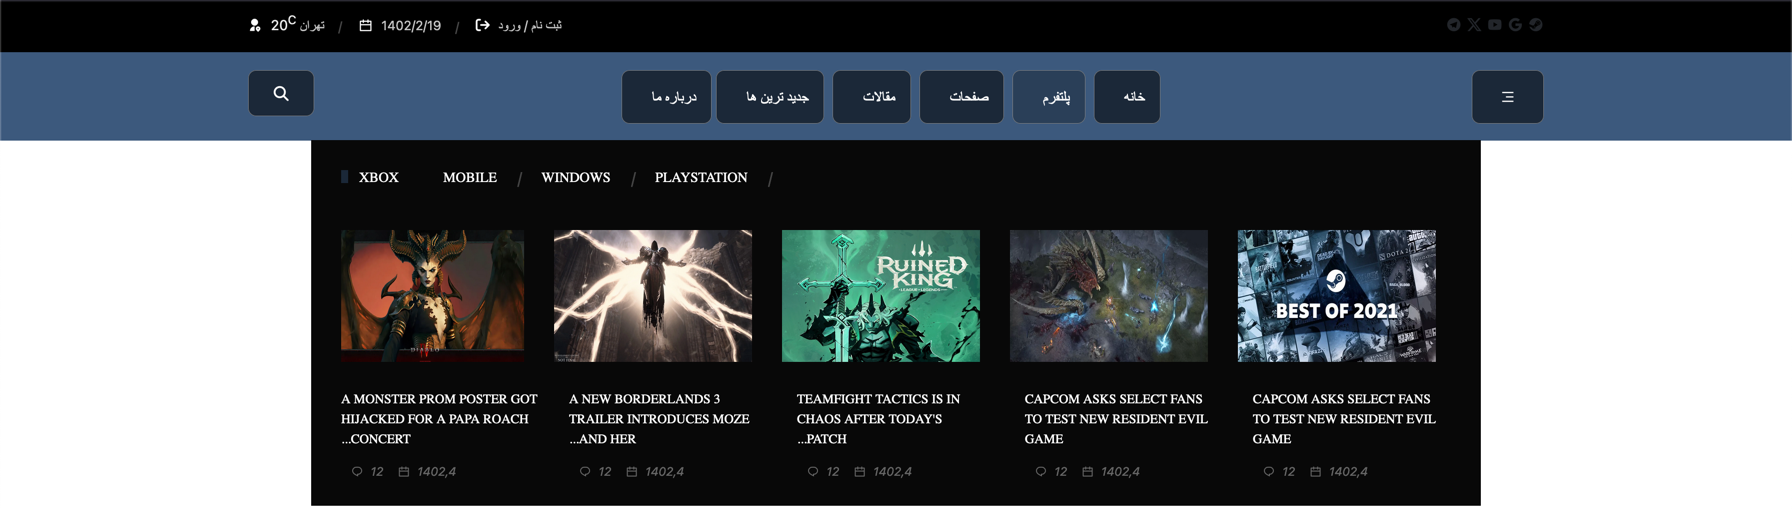Open the Diablo Lilith demon thumbnail
This screenshot has width=1792, height=509.
pyautogui.click(x=432, y=296)
